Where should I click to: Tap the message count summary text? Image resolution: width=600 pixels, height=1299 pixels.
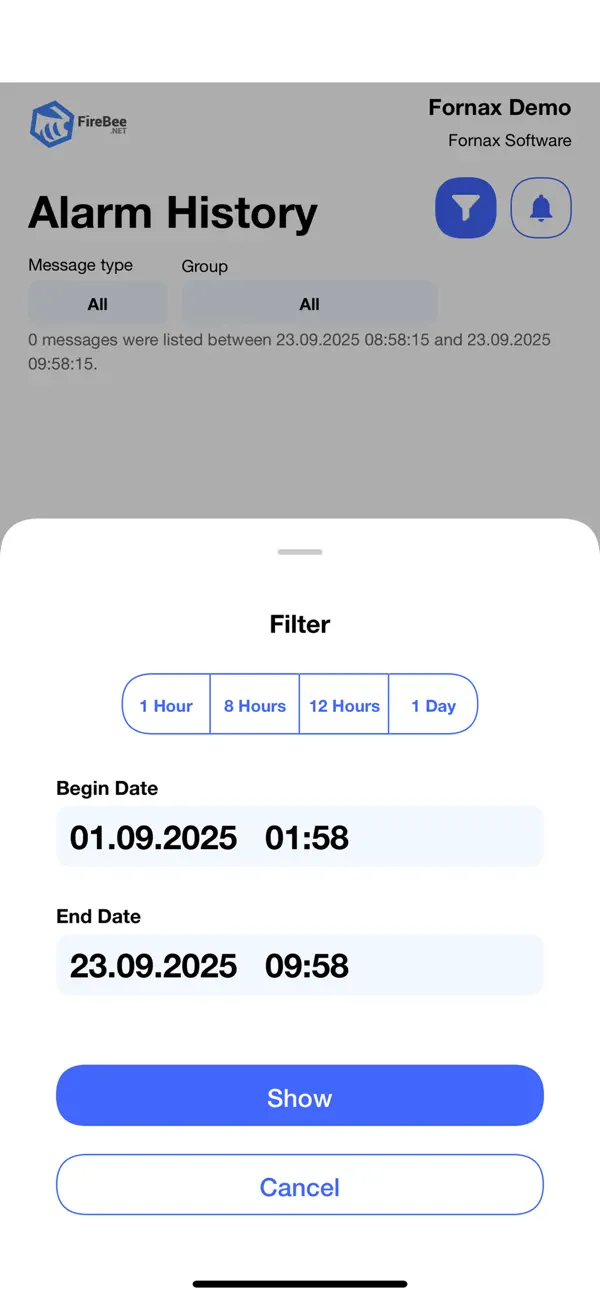point(289,351)
